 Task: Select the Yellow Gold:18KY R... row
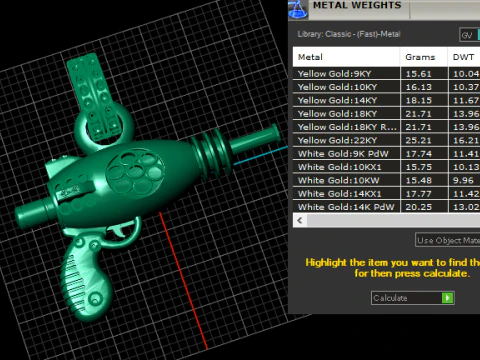tap(386, 127)
